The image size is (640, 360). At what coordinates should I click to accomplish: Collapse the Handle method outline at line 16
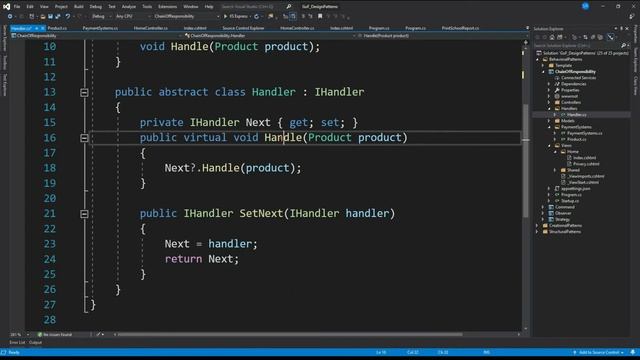point(84,138)
